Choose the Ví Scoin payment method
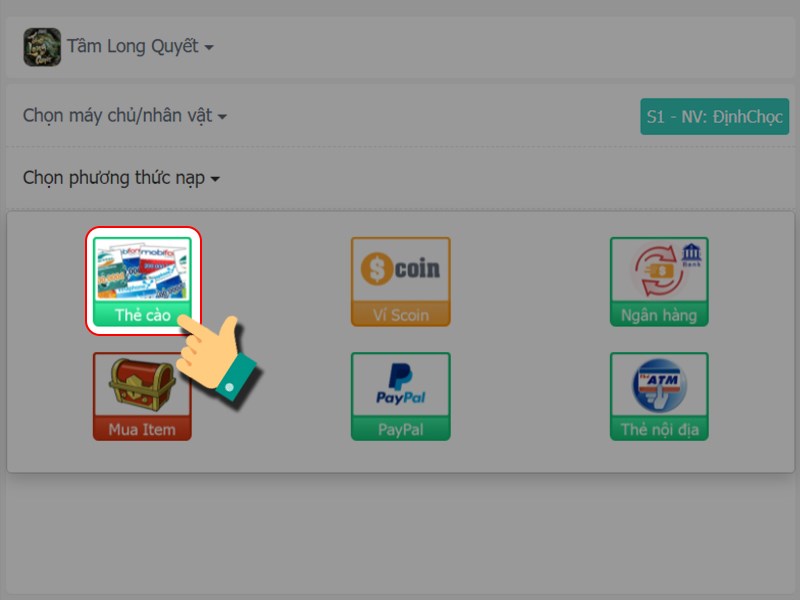The width and height of the screenshot is (800, 600). tap(401, 281)
